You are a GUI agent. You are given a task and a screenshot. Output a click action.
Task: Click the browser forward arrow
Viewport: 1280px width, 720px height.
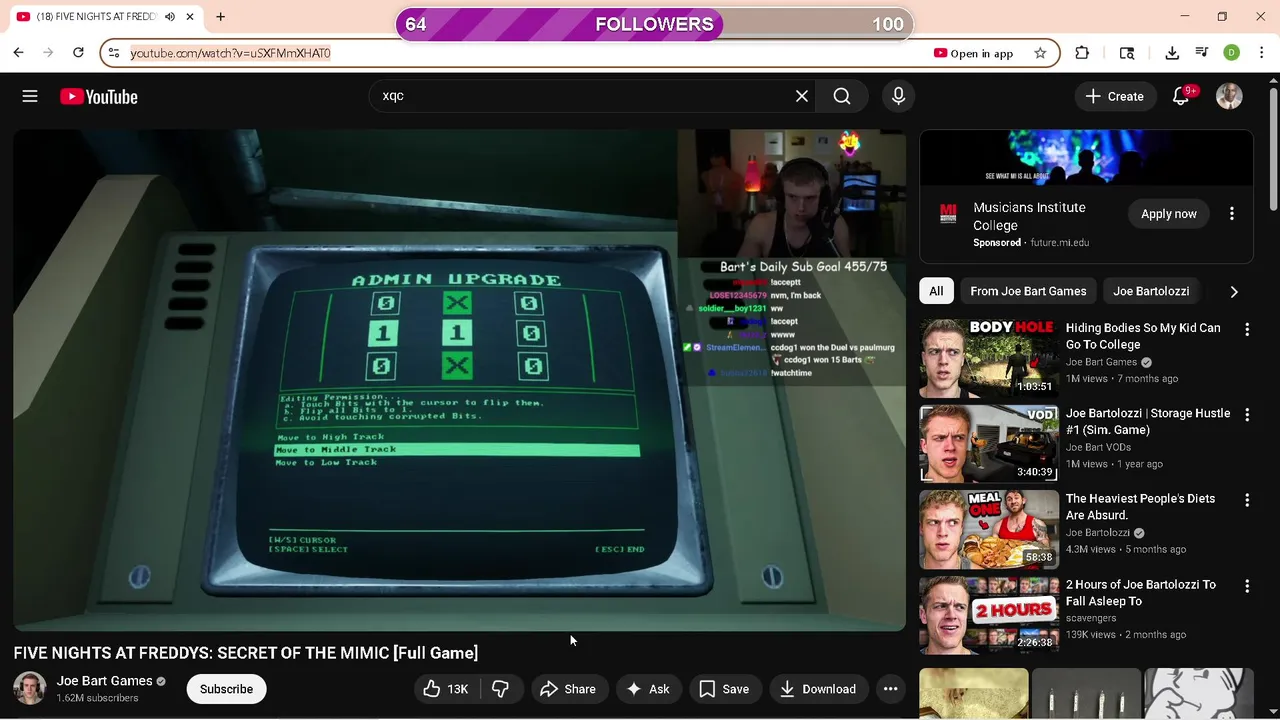pos(48,52)
